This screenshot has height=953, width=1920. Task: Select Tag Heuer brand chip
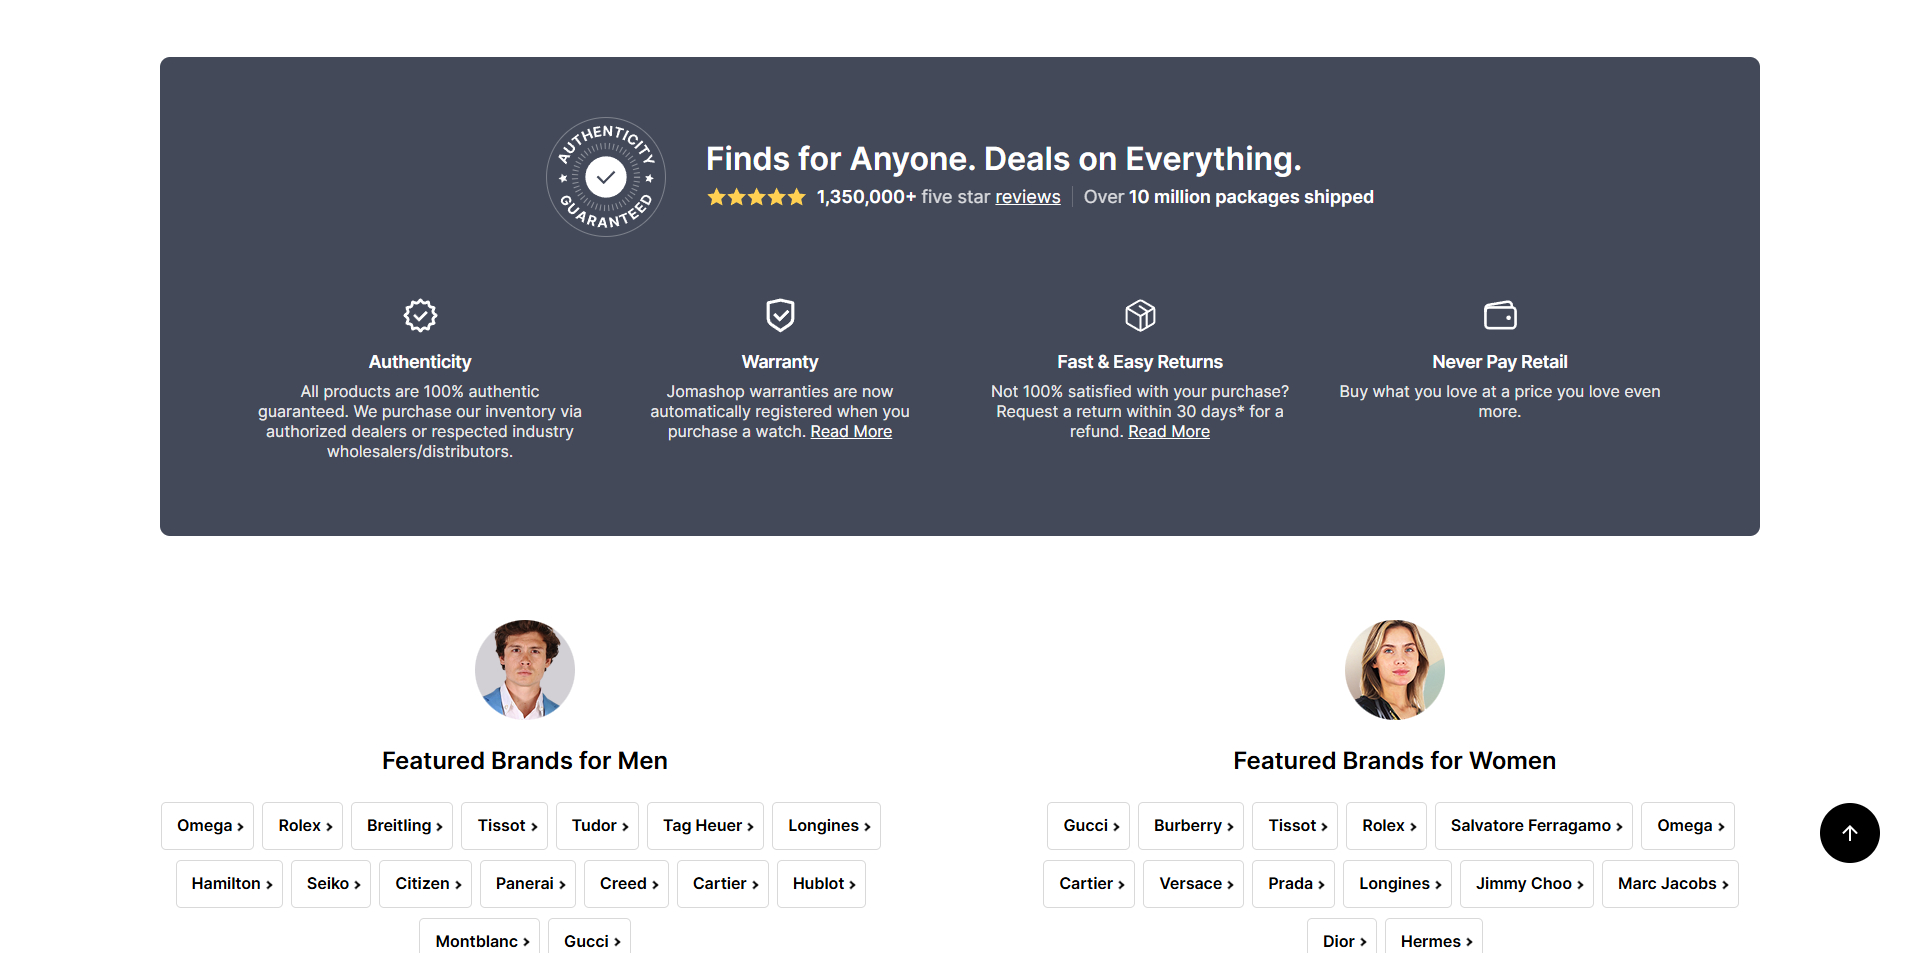pyautogui.click(x=706, y=826)
